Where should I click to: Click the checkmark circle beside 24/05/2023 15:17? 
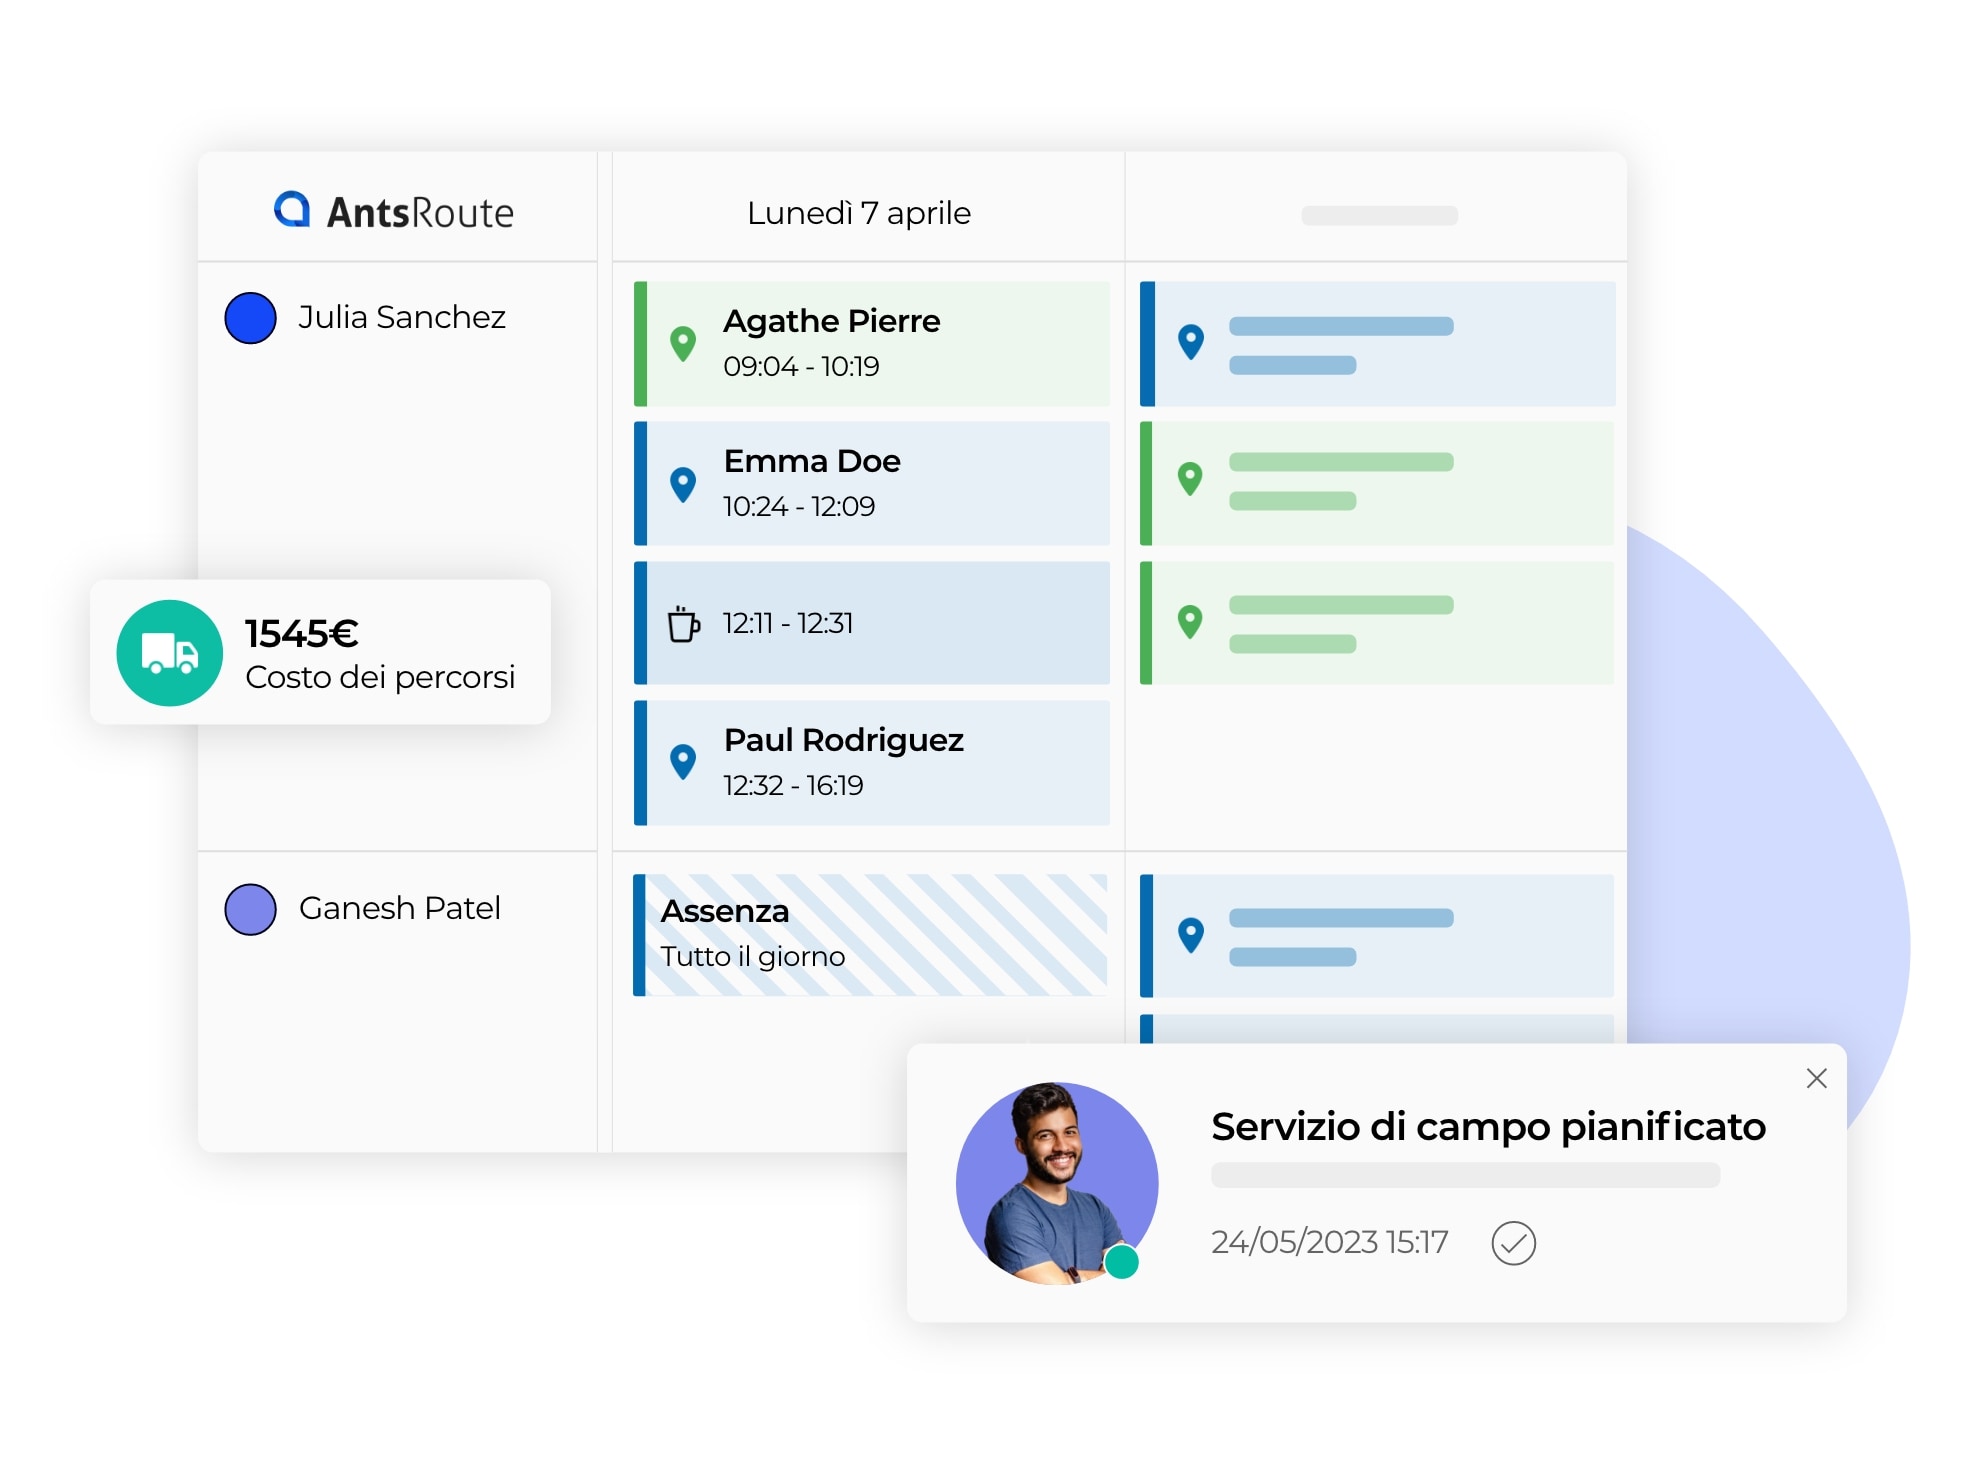tap(1513, 1243)
